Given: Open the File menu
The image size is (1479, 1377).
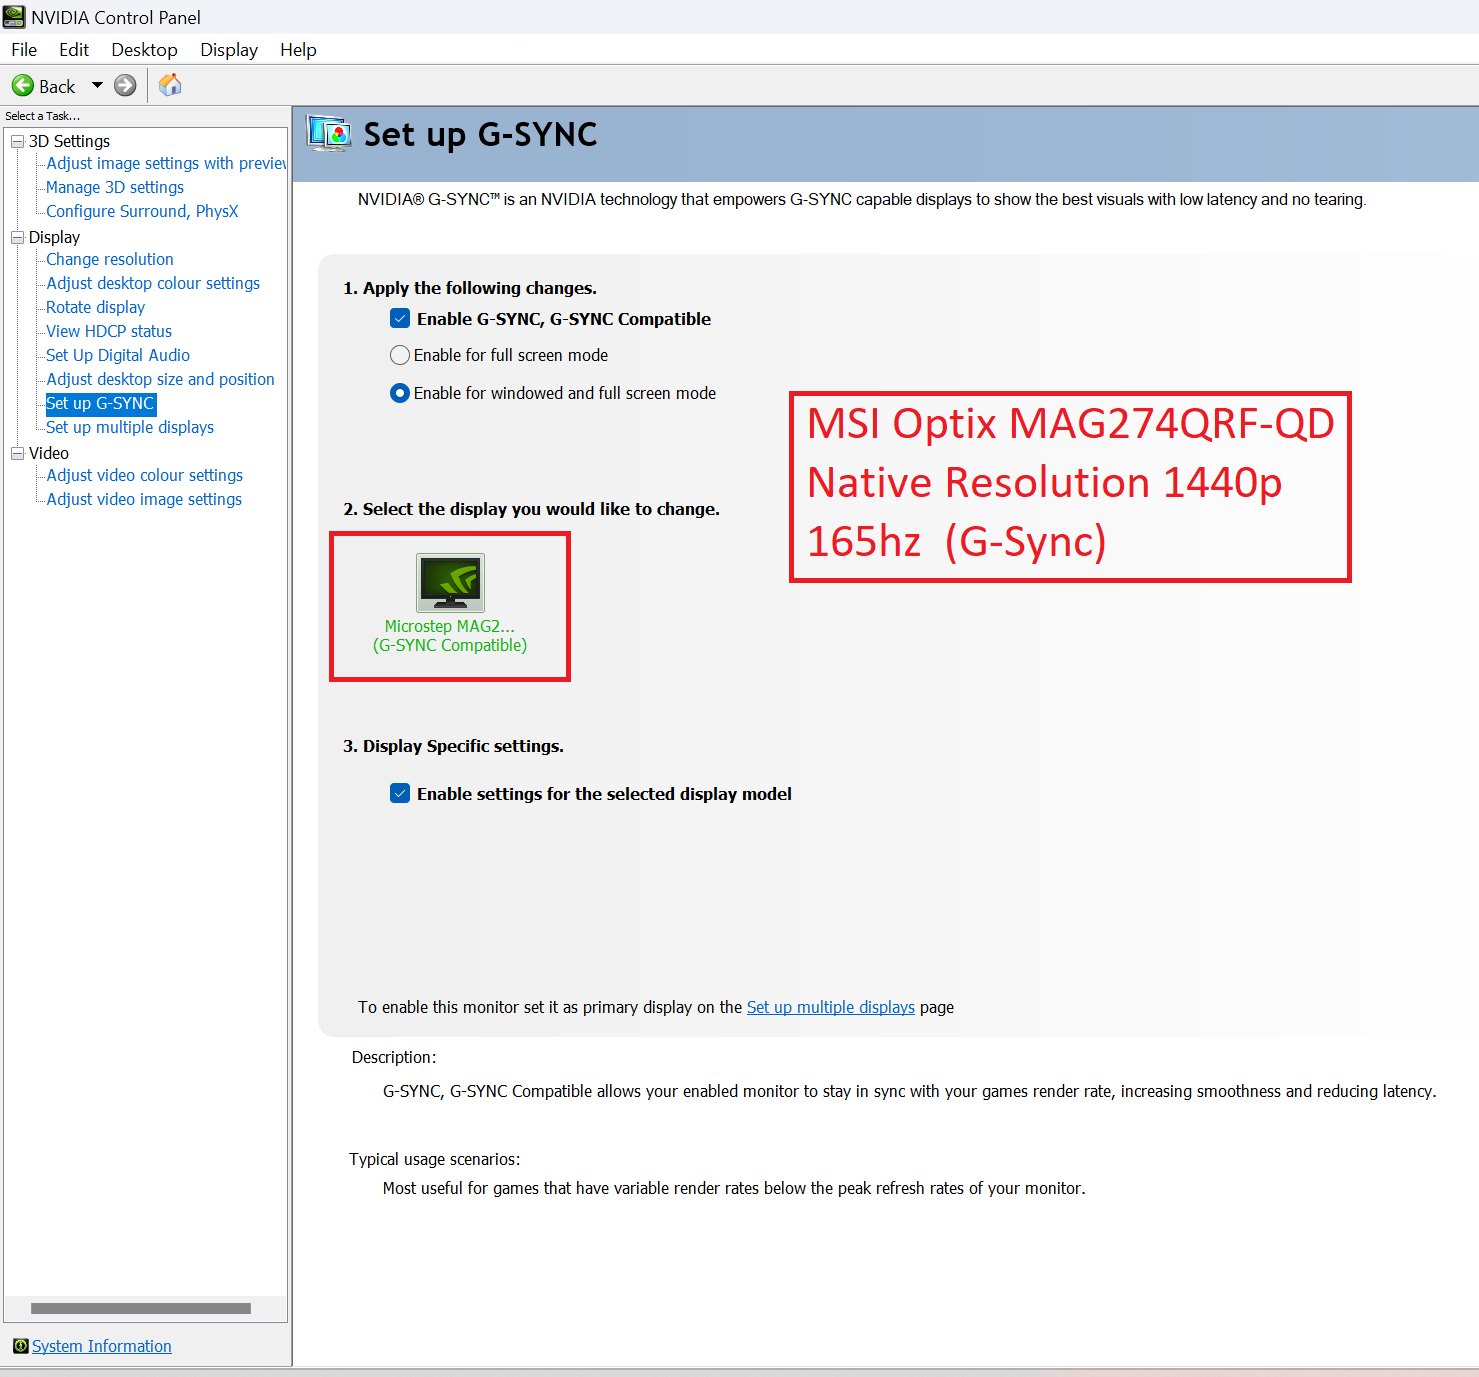Looking at the screenshot, I should click(x=24, y=50).
